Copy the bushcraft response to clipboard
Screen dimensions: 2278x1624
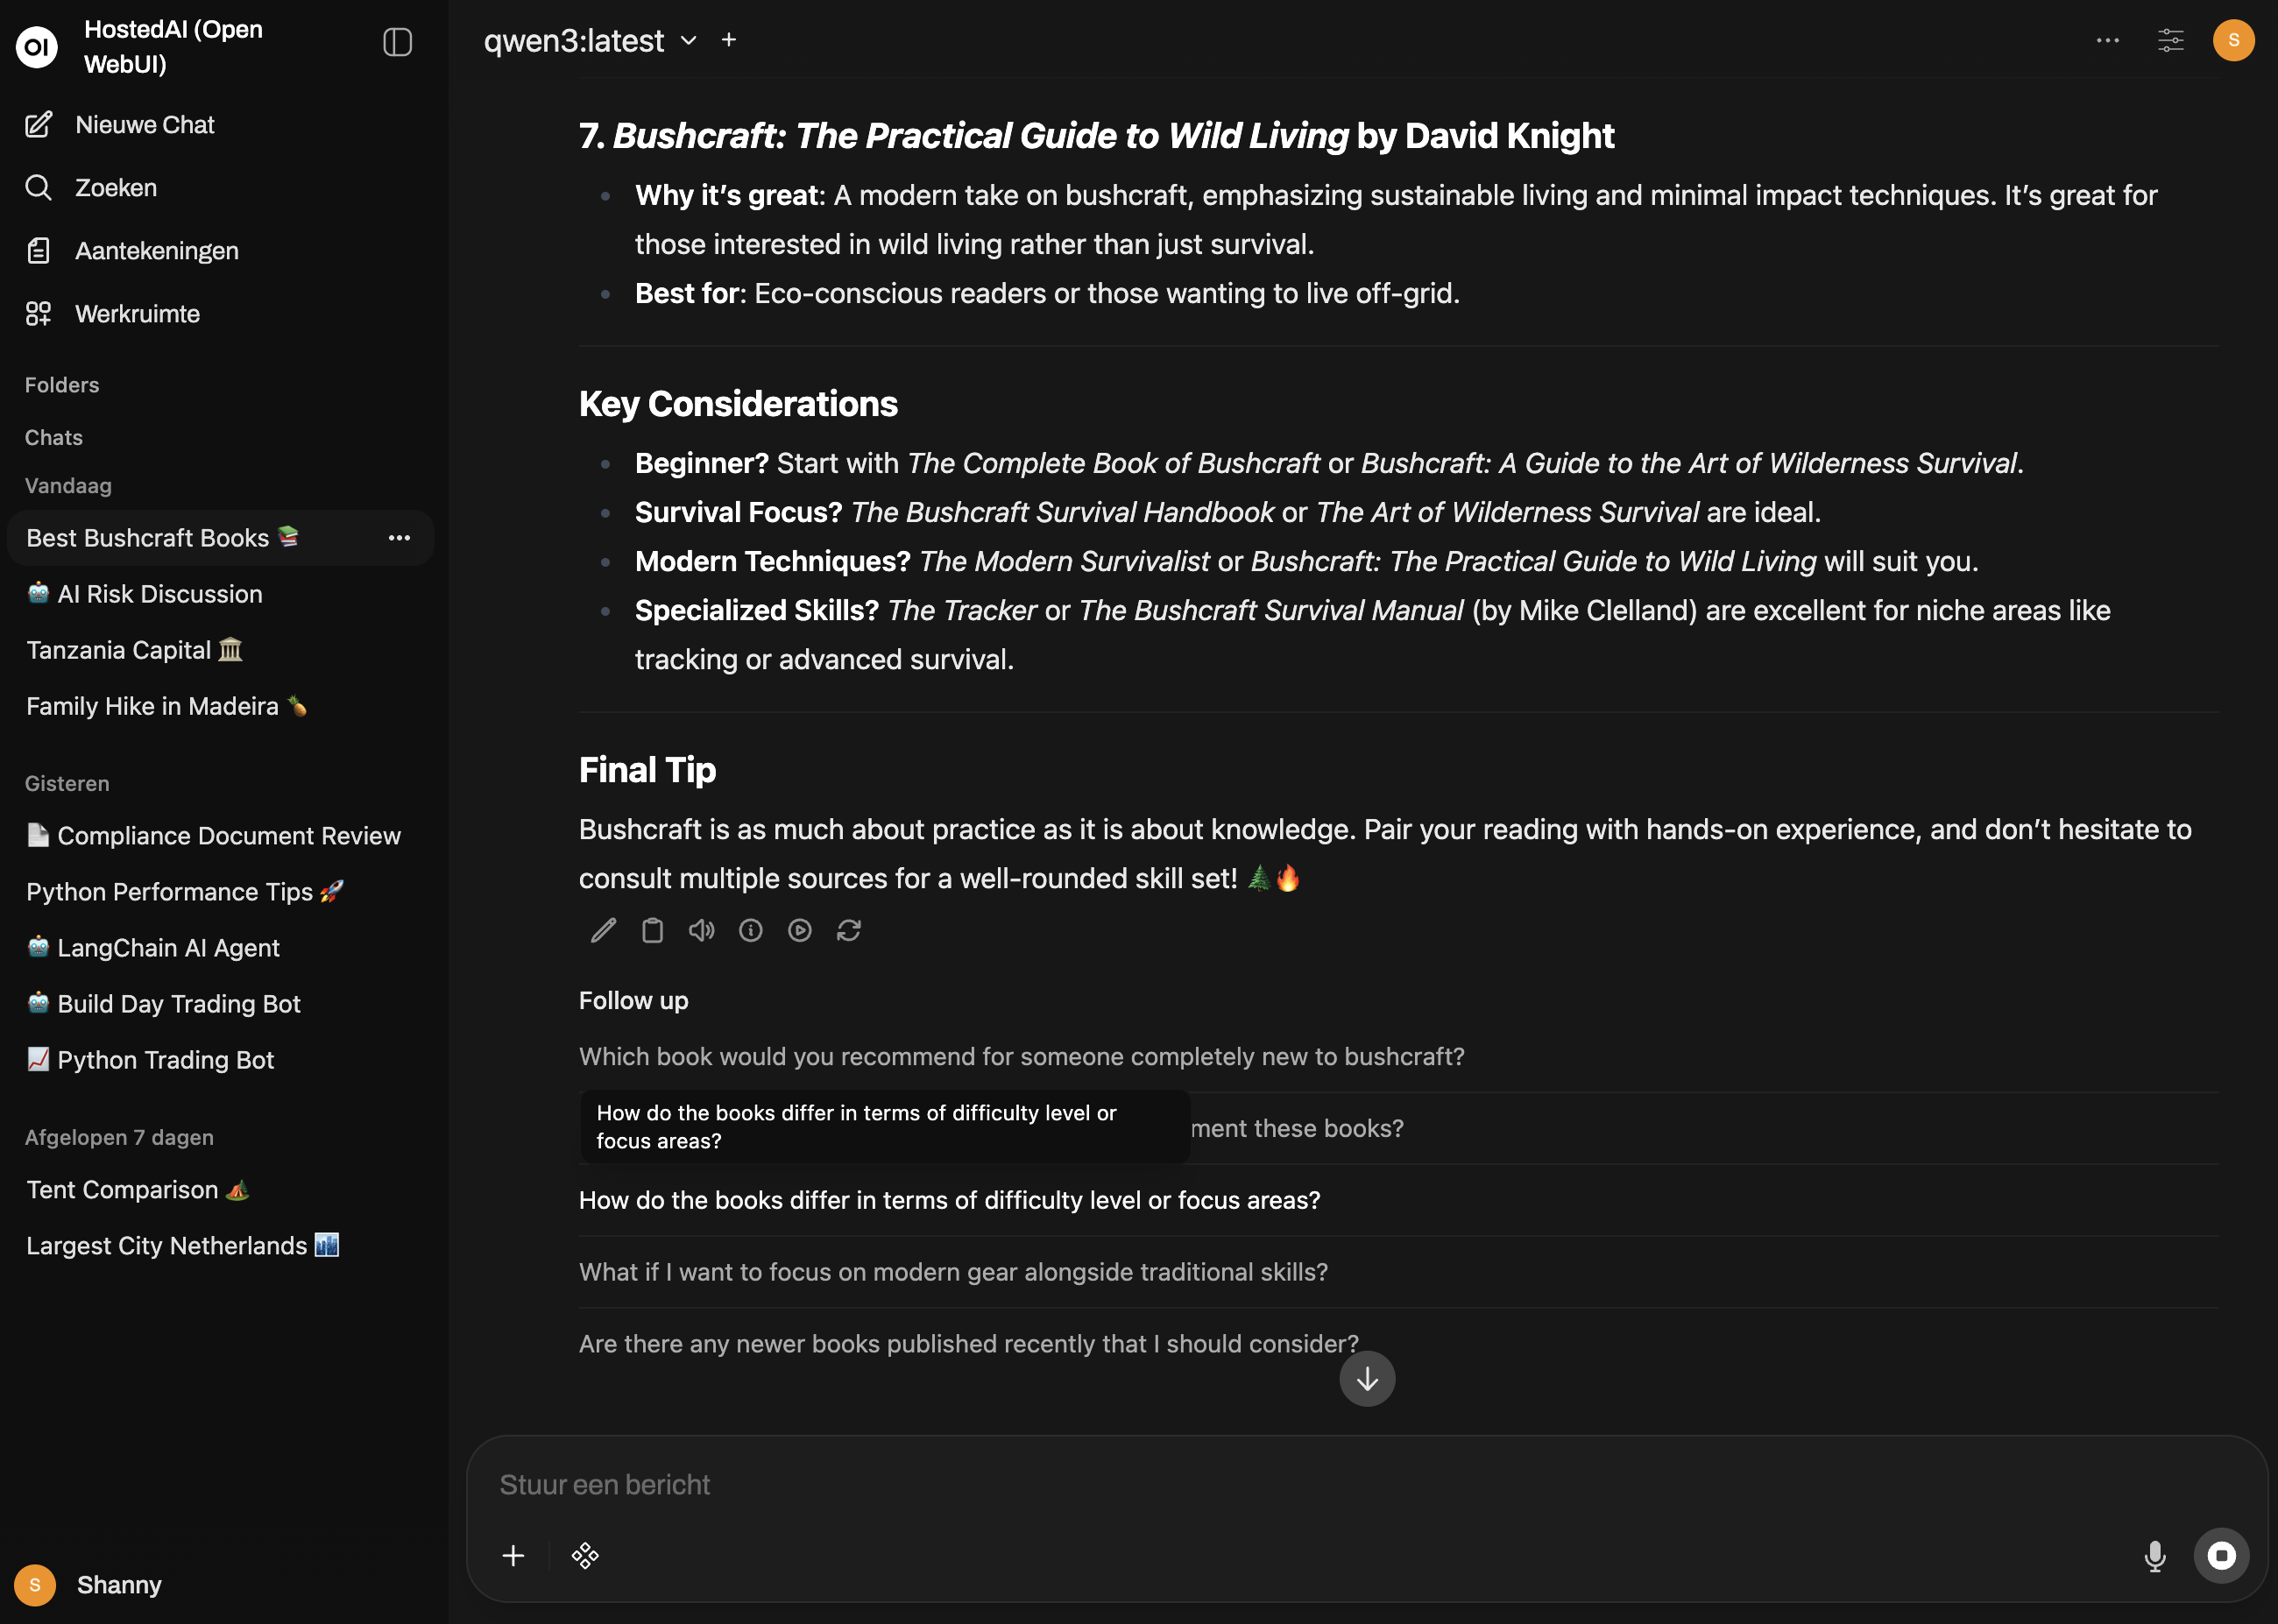[x=652, y=930]
